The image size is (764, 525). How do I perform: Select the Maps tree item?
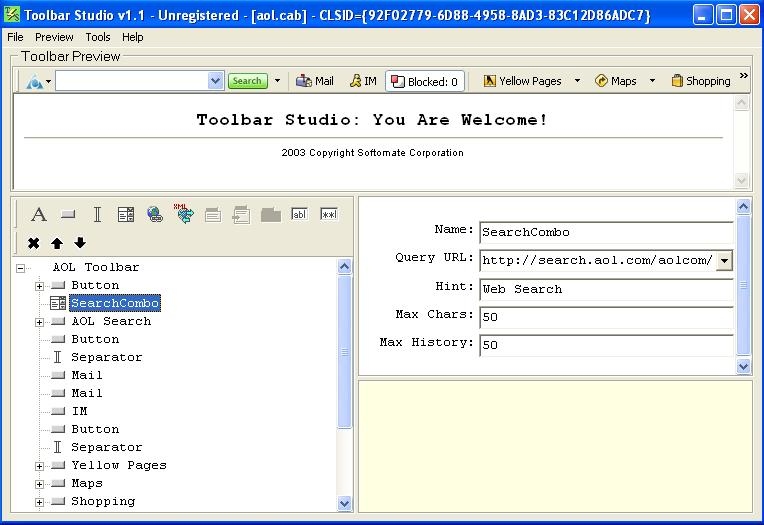(x=87, y=484)
